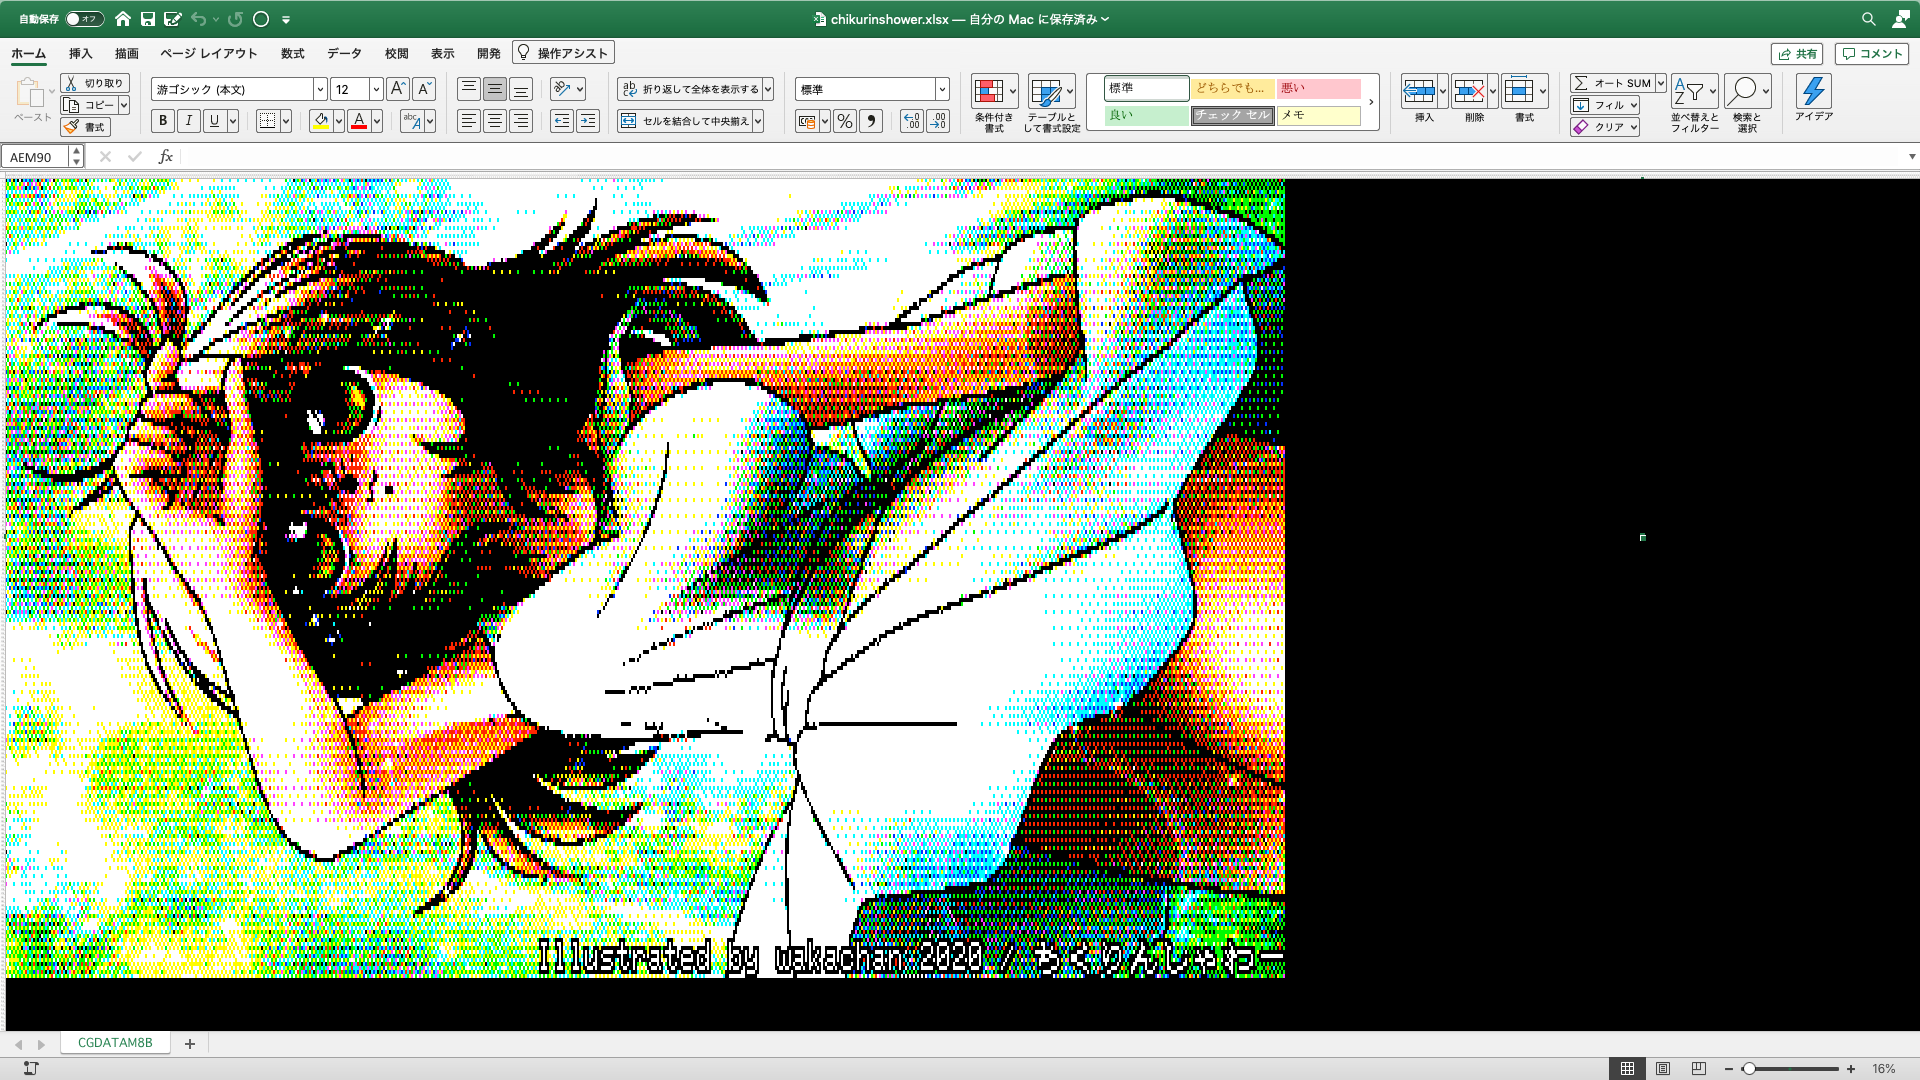Viewport: 1920px width, 1080px height.
Task: Click the Paste clipboard icon
Action: 30,93
